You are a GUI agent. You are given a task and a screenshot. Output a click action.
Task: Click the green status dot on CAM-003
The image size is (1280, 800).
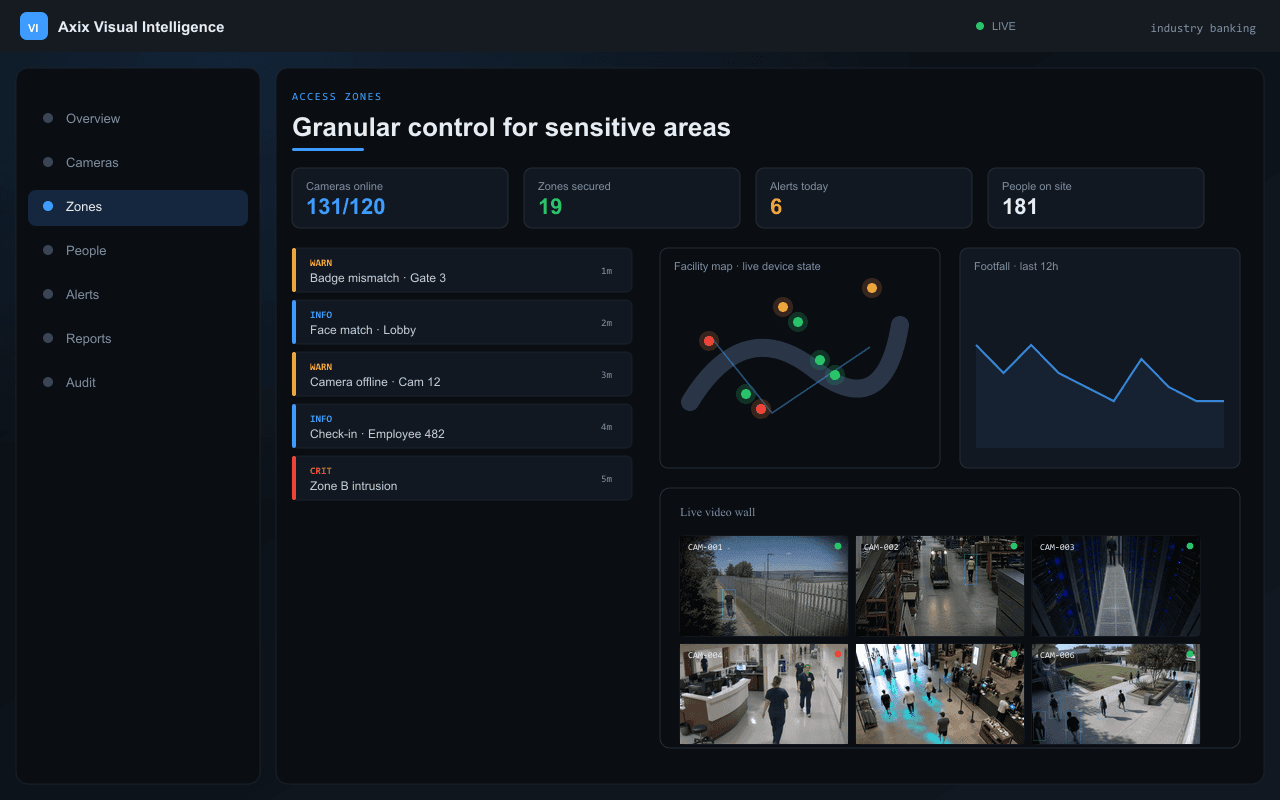tap(1190, 546)
